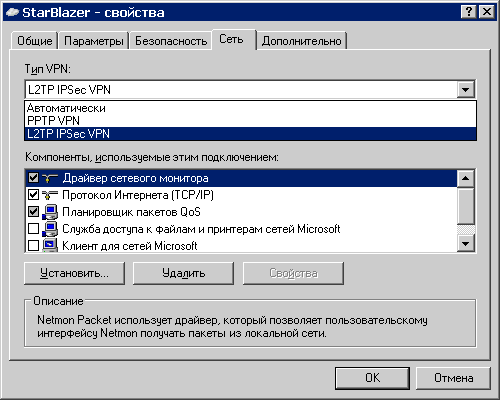Select Протокол Интернета (TCP/IP) row text
The width and height of the screenshot is (500, 400).
click(138, 195)
